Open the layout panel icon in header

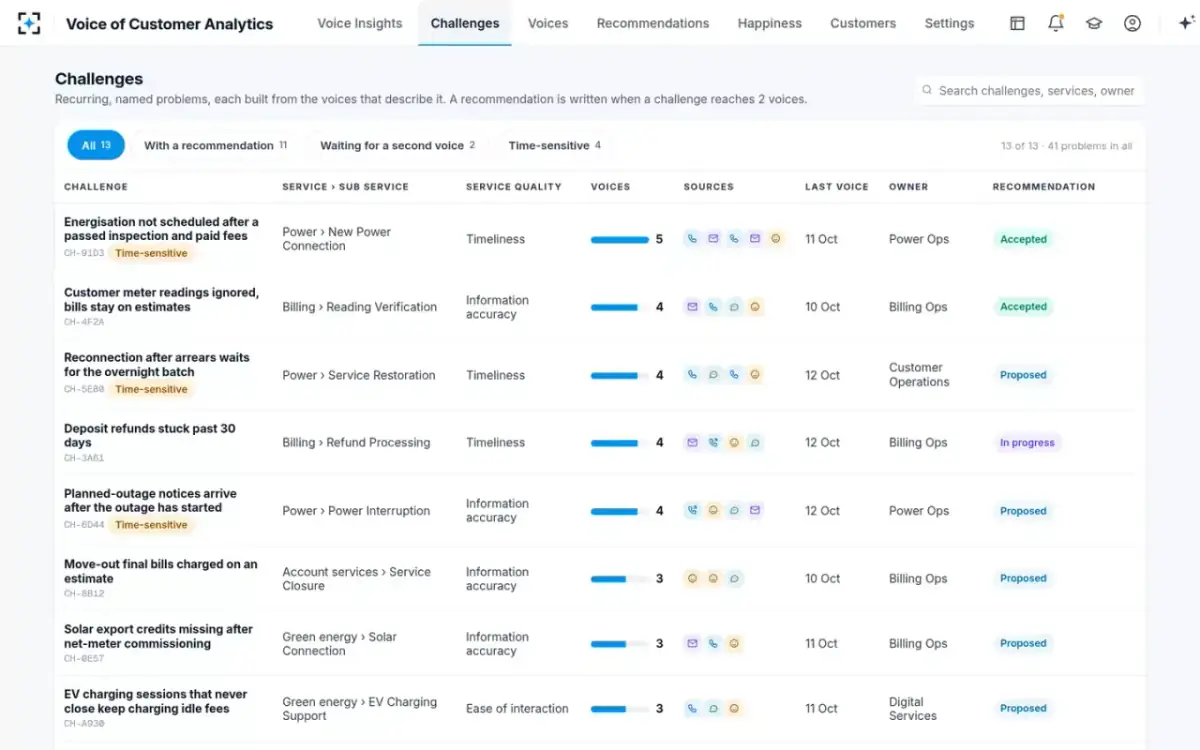(x=1017, y=23)
